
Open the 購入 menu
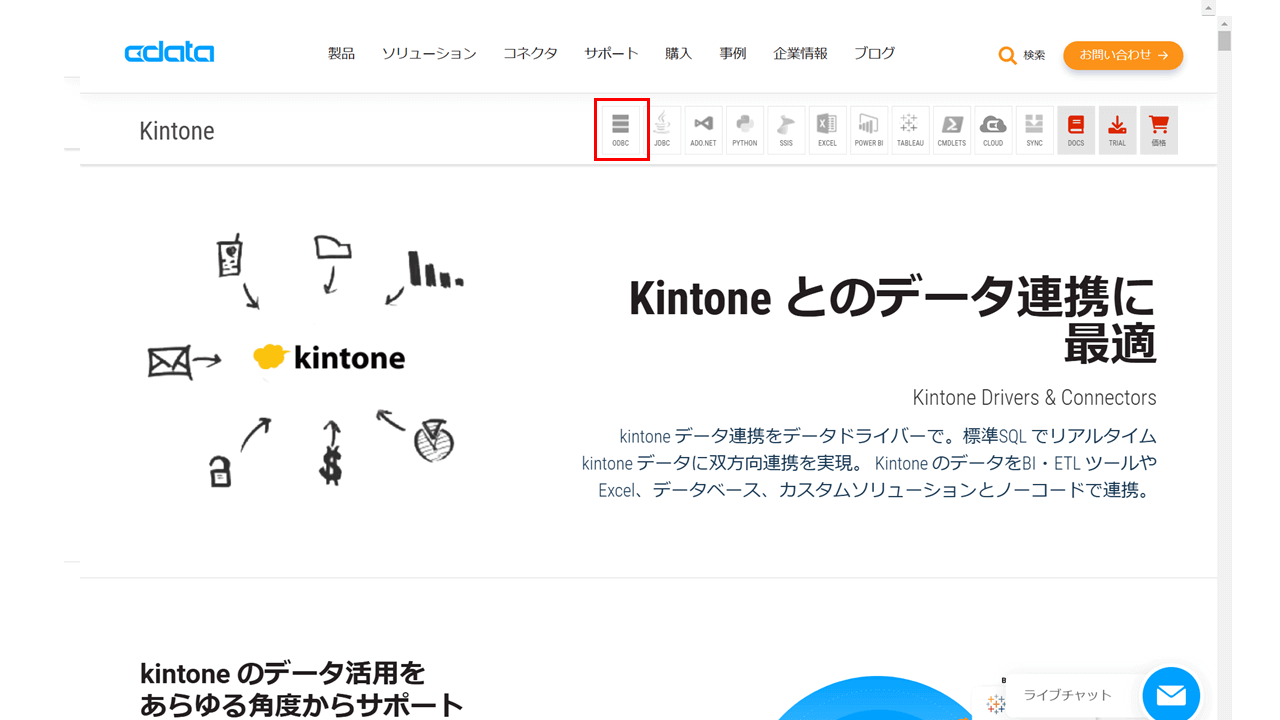point(679,54)
